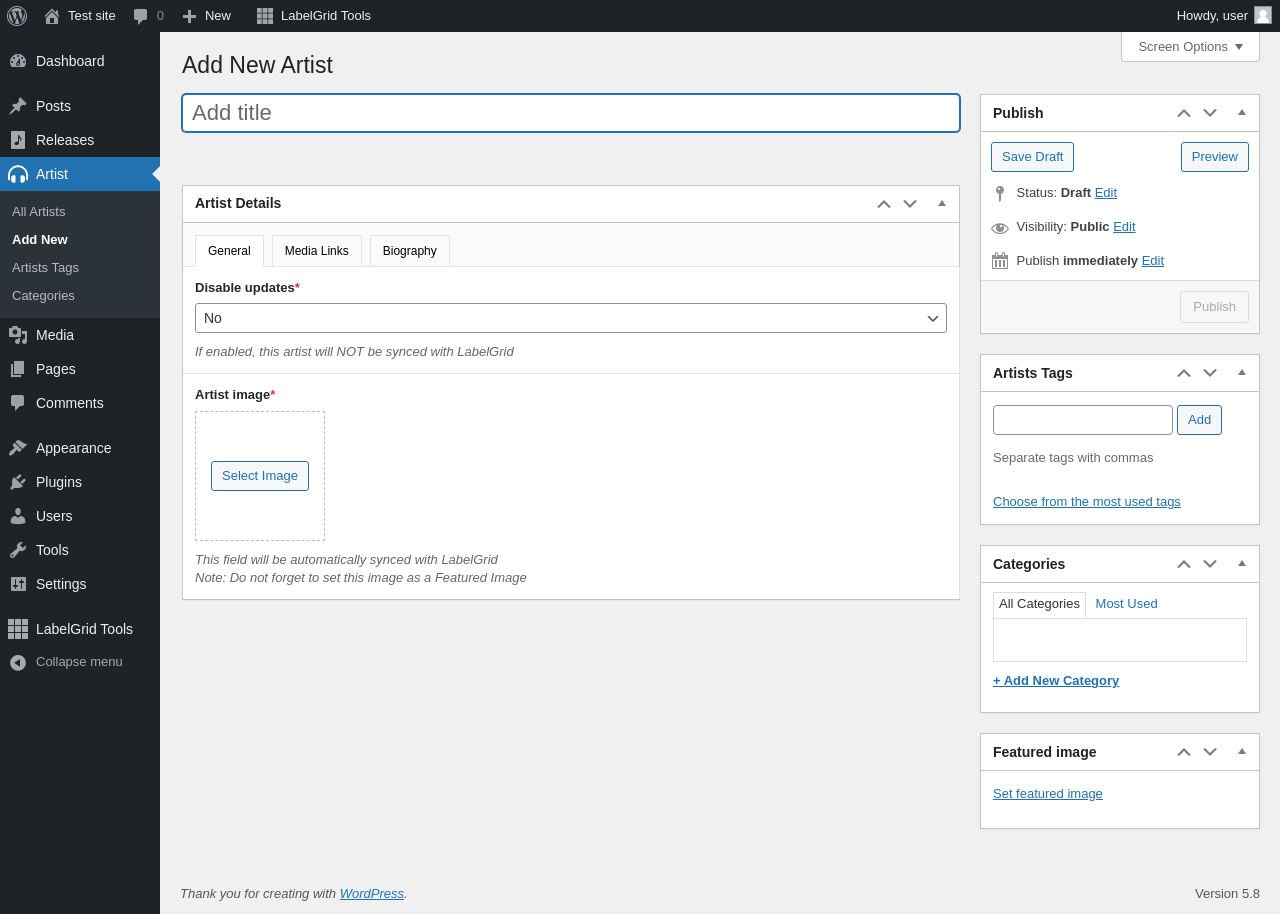Open the Biography tab
Image resolution: width=1280 pixels, height=914 pixels.
pyautogui.click(x=410, y=251)
